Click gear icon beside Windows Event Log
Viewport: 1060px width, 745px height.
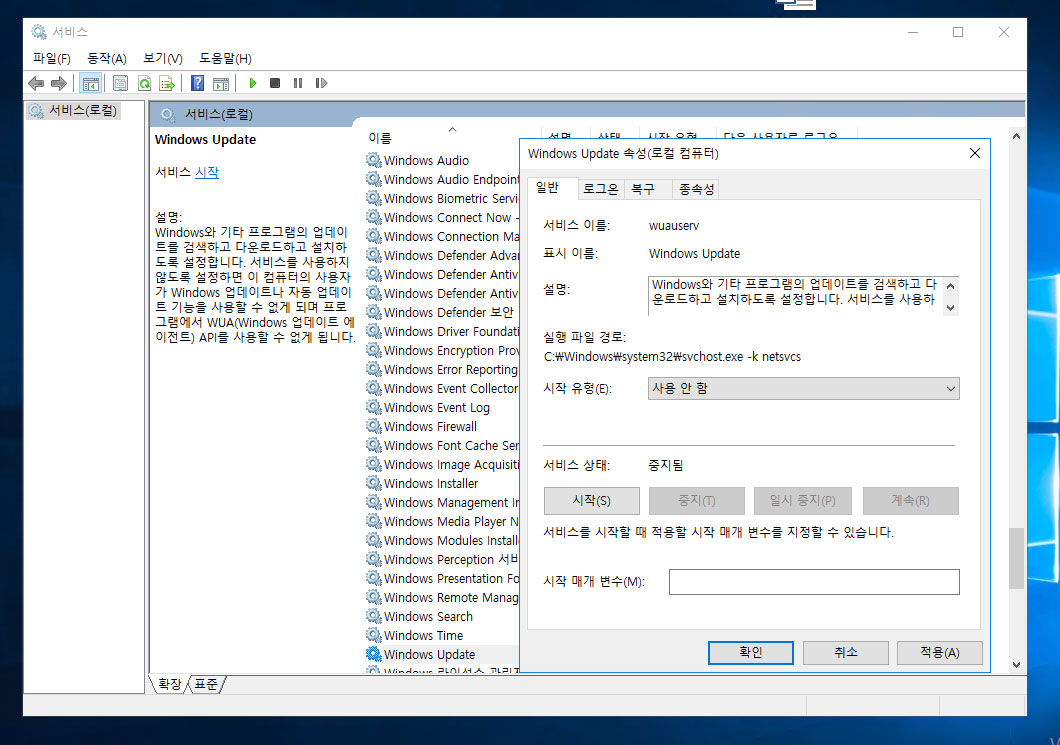[374, 408]
